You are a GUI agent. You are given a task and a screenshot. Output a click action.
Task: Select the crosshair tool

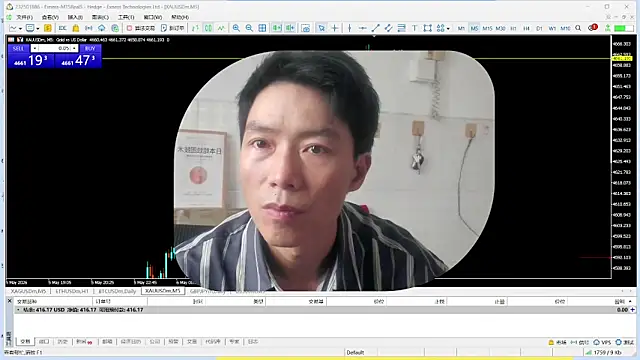pyautogui.click(x=335, y=28)
